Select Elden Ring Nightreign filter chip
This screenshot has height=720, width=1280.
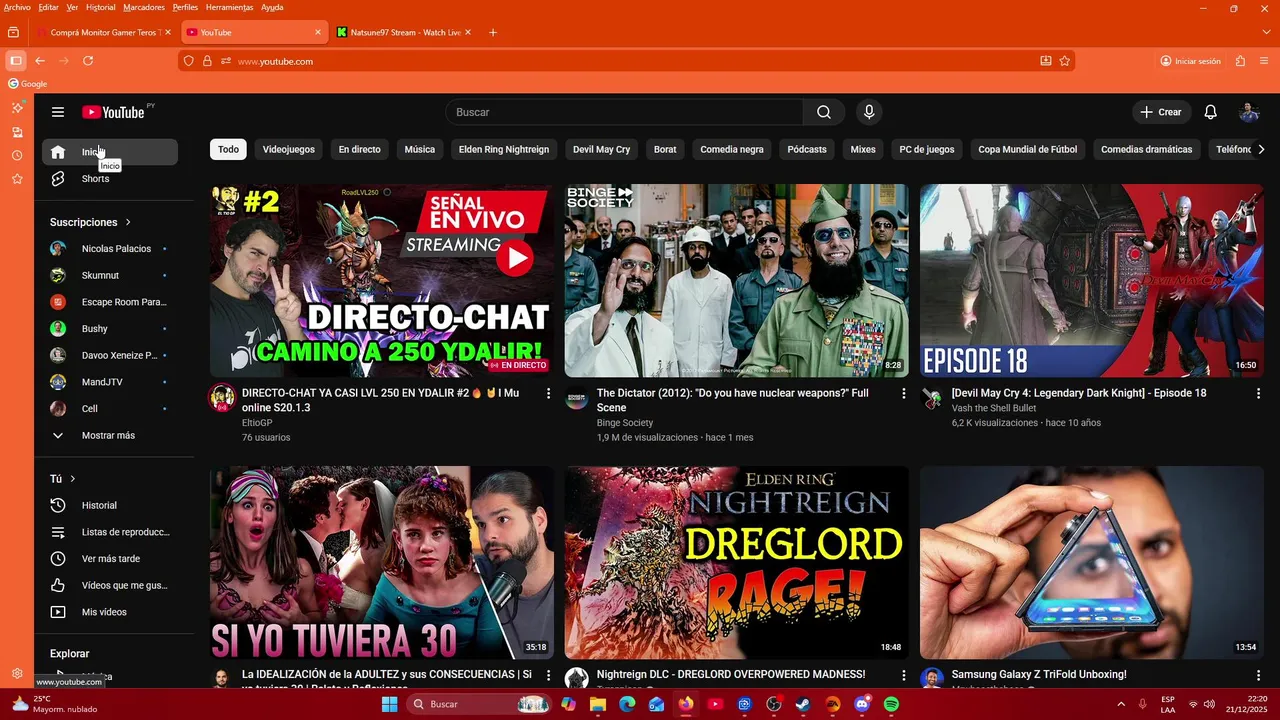[504, 149]
